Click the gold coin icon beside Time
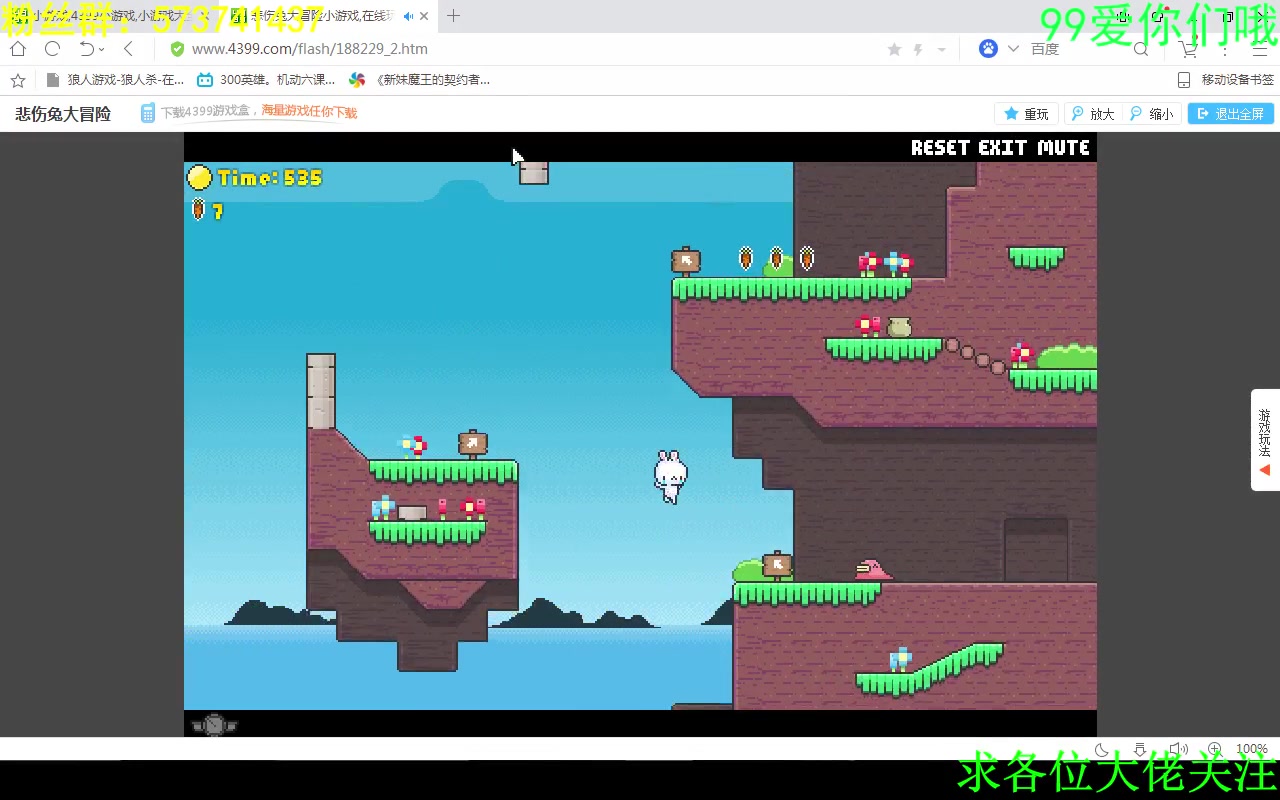The image size is (1280, 800). (x=200, y=178)
